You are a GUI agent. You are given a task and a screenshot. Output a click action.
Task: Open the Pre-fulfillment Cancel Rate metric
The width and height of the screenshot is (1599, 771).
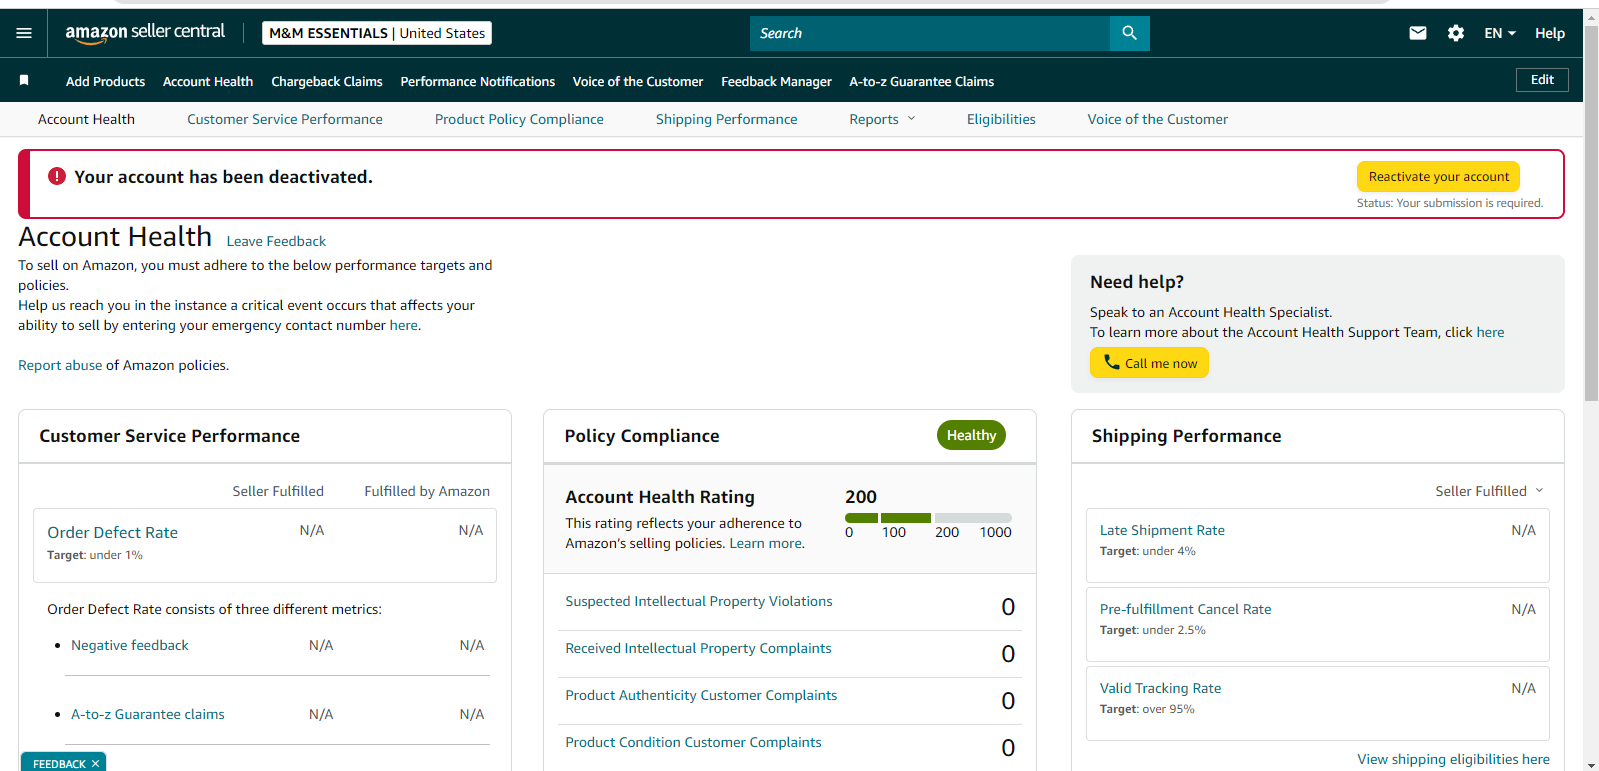coord(1186,609)
